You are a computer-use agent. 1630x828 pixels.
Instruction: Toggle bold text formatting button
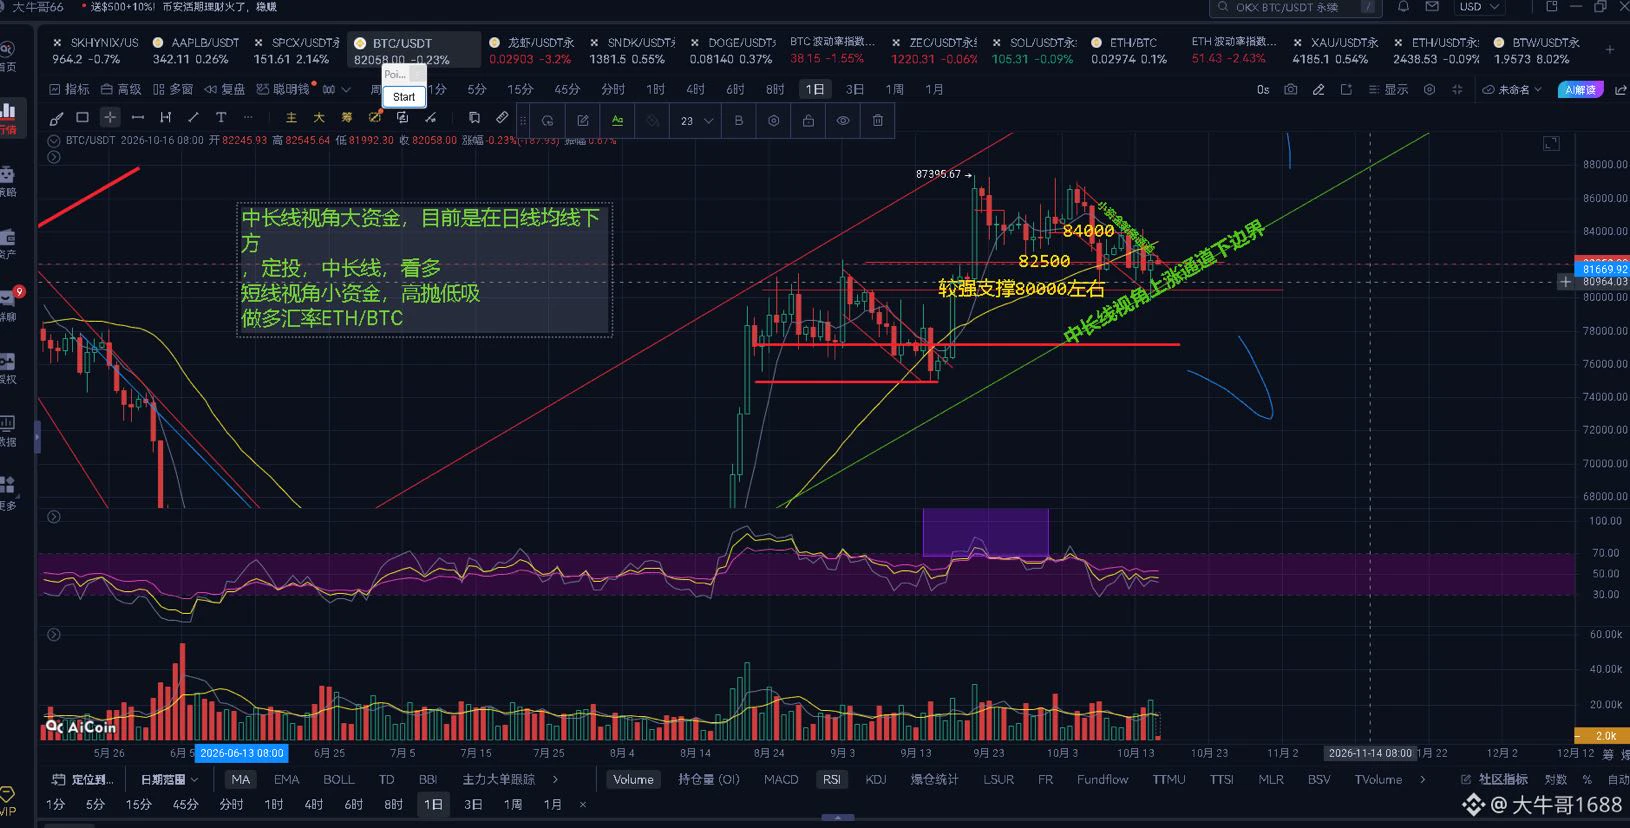[x=739, y=121]
